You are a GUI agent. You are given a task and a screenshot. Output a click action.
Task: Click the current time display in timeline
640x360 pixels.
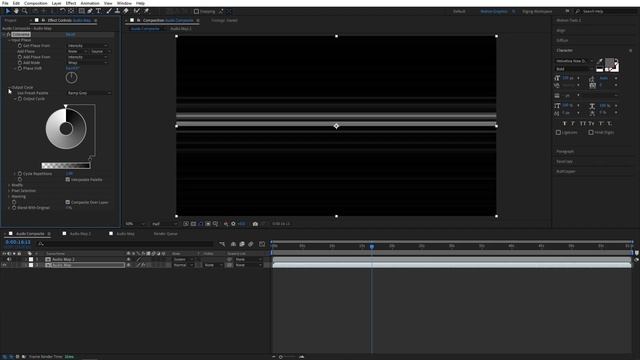[18, 242]
